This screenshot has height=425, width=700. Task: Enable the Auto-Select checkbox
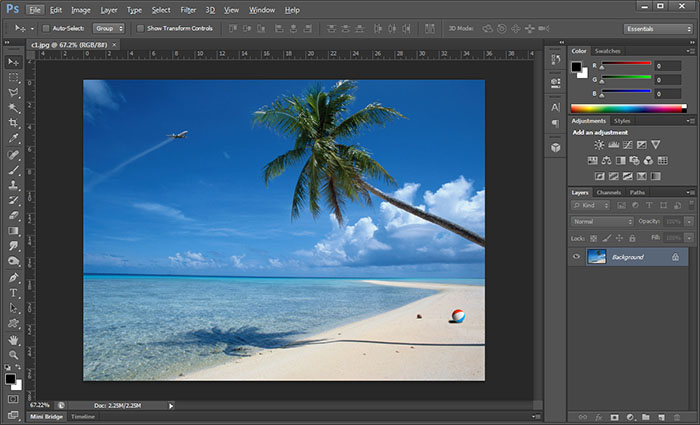click(x=47, y=29)
